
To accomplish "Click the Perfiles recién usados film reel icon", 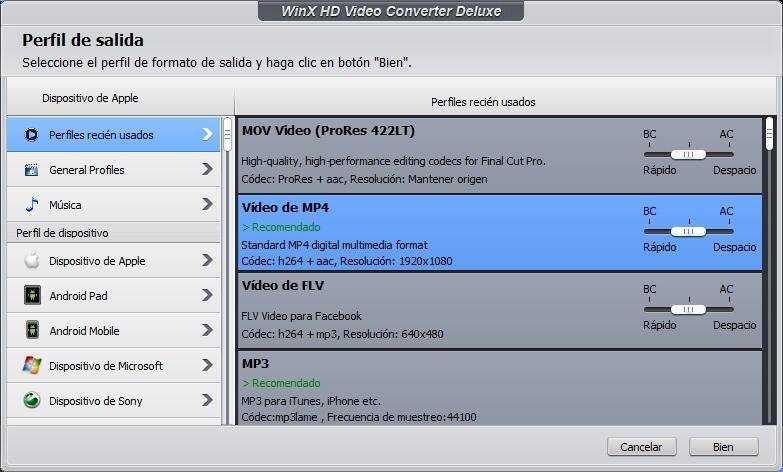I will (31, 135).
